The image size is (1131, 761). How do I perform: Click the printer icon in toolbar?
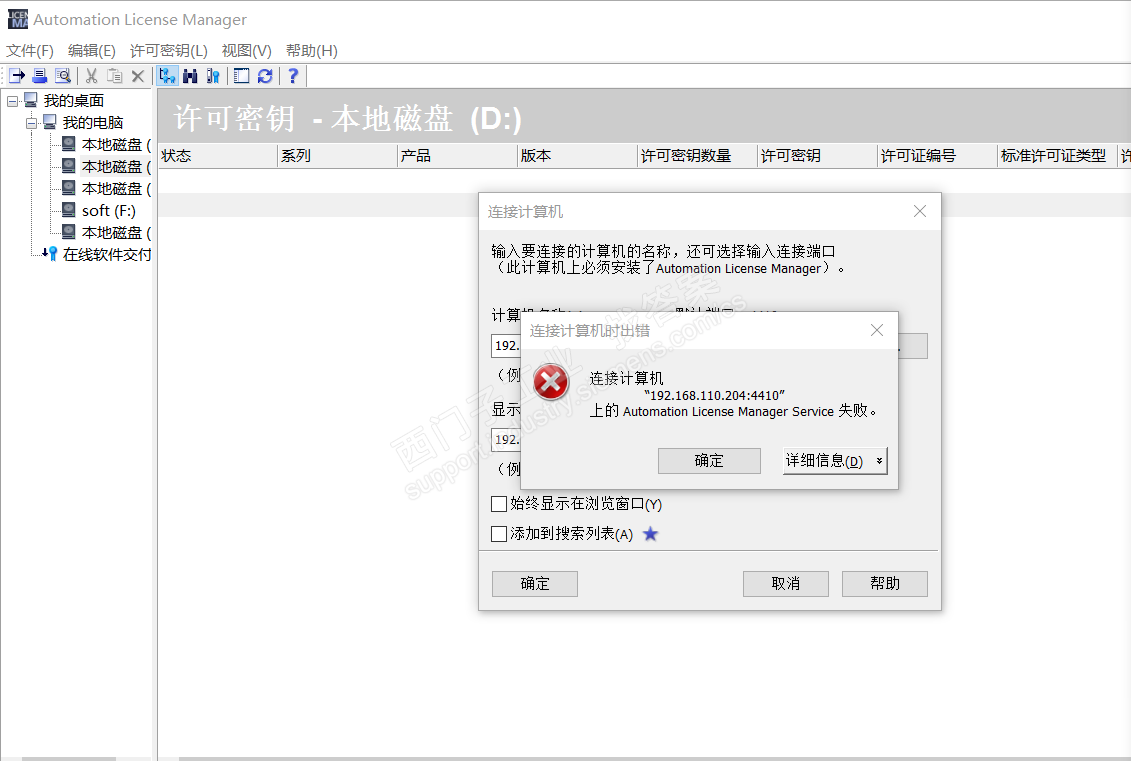[40, 76]
